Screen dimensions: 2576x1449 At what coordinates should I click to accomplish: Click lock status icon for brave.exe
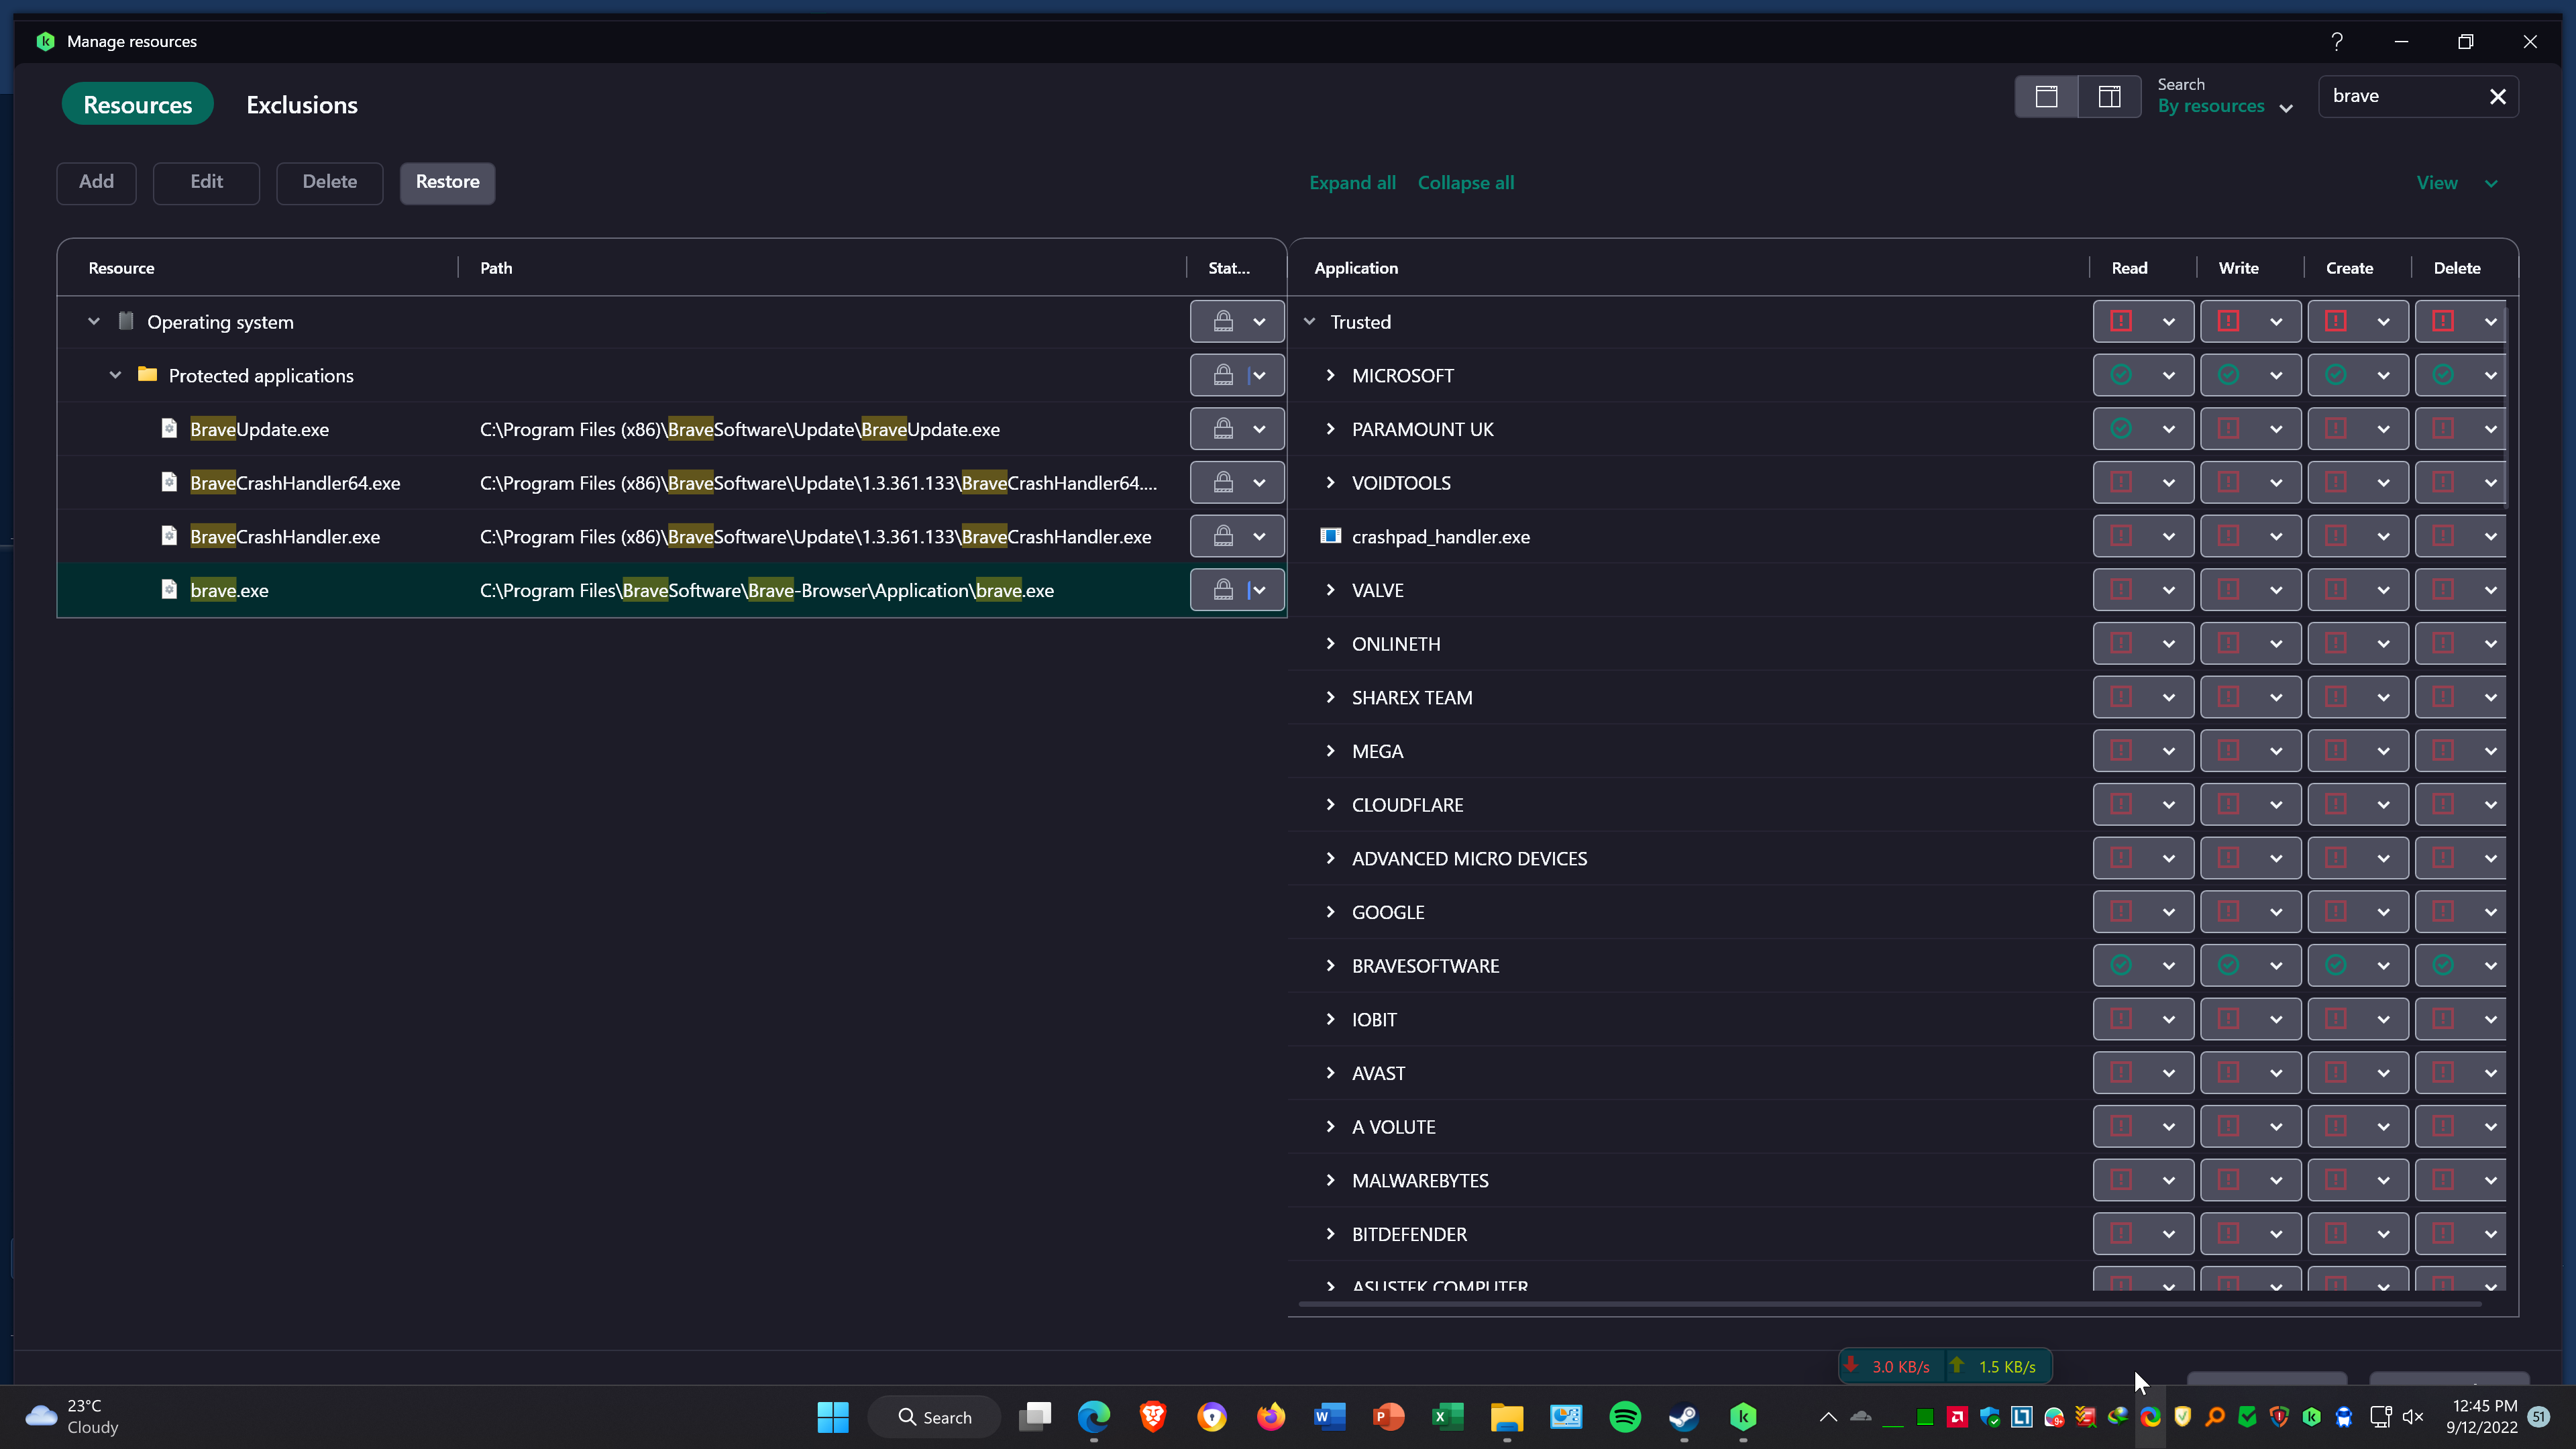point(1222,590)
